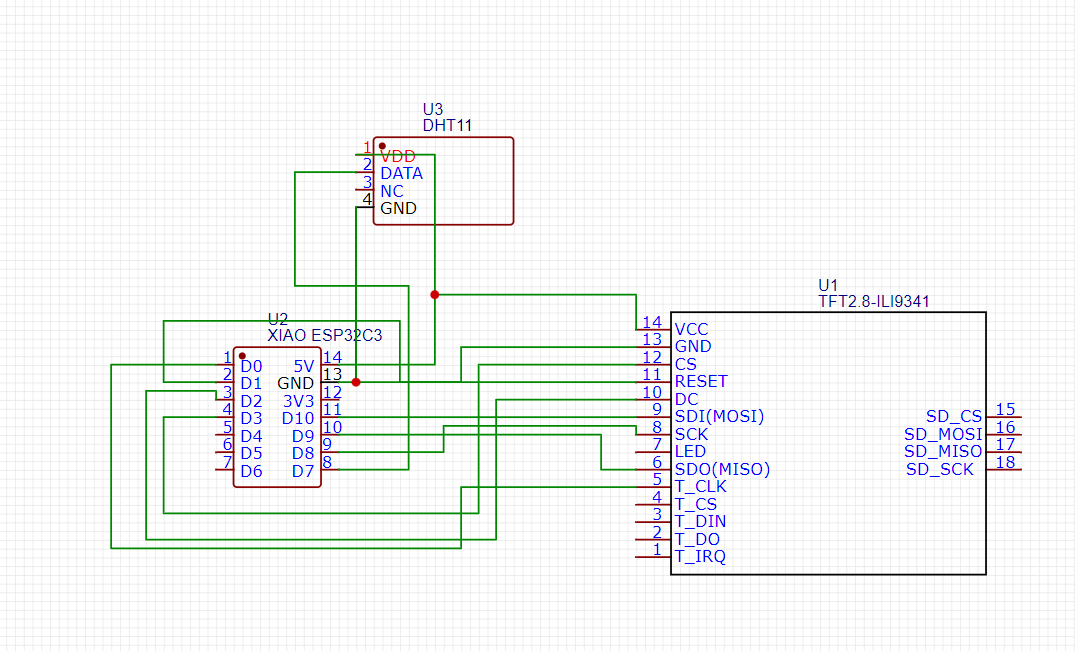Click the GND pin label on DHT11
The image size is (1075, 651).
tap(398, 208)
